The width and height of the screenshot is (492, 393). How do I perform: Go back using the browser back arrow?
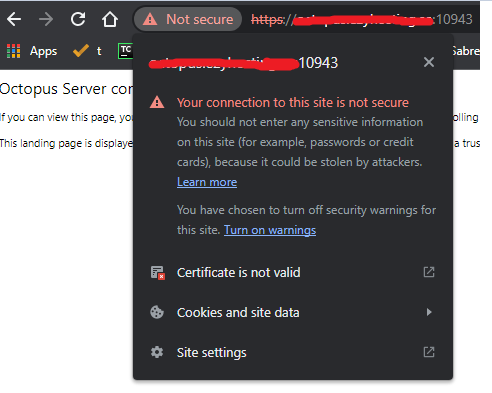point(14,19)
